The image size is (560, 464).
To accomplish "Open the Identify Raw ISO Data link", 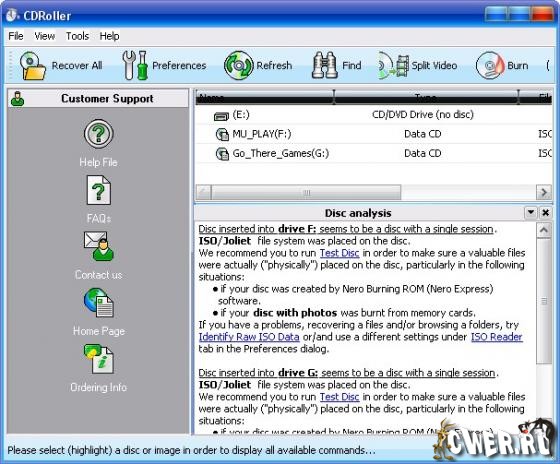I will pyautogui.click(x=249, y=337).
